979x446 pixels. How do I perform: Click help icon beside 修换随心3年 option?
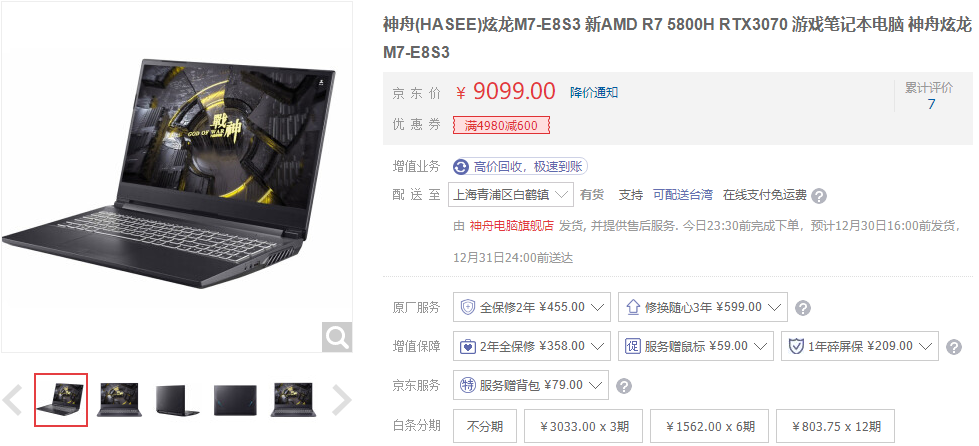804,308
